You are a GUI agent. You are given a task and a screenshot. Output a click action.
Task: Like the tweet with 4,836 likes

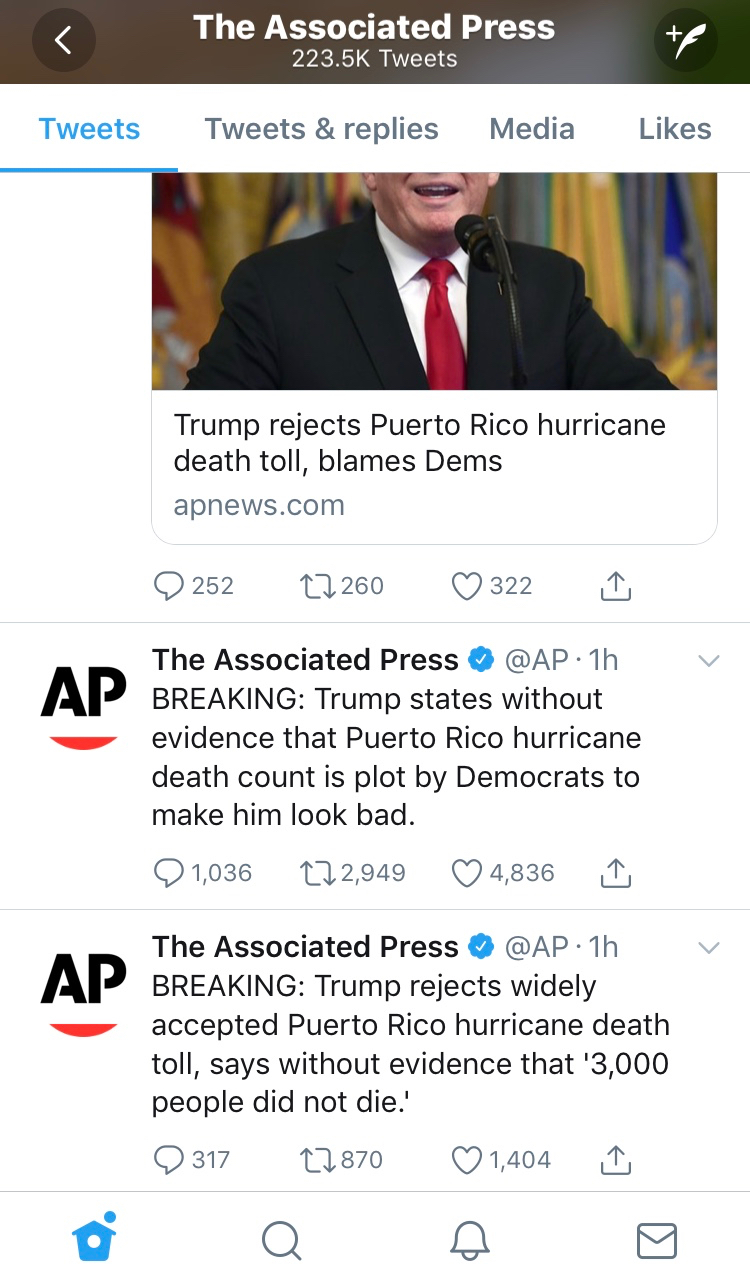(467, 873)
